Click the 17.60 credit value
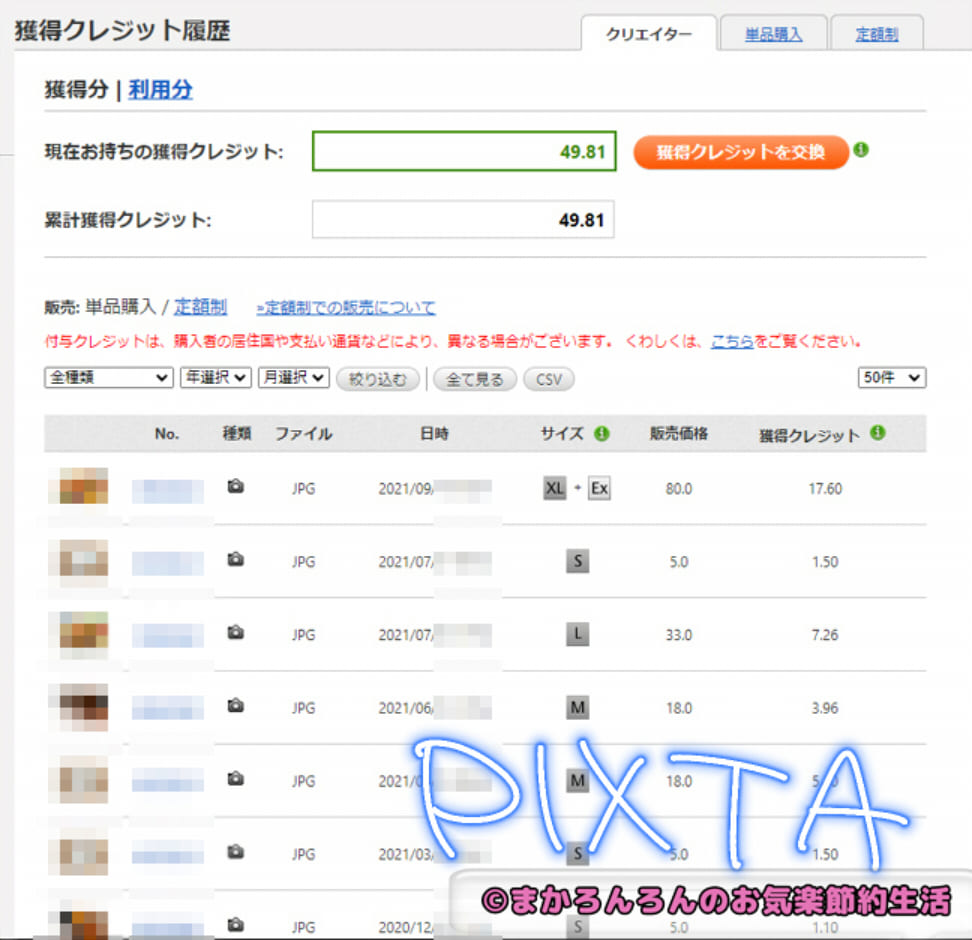The height and width of the screenshot is (940, 972). [825, 489]
